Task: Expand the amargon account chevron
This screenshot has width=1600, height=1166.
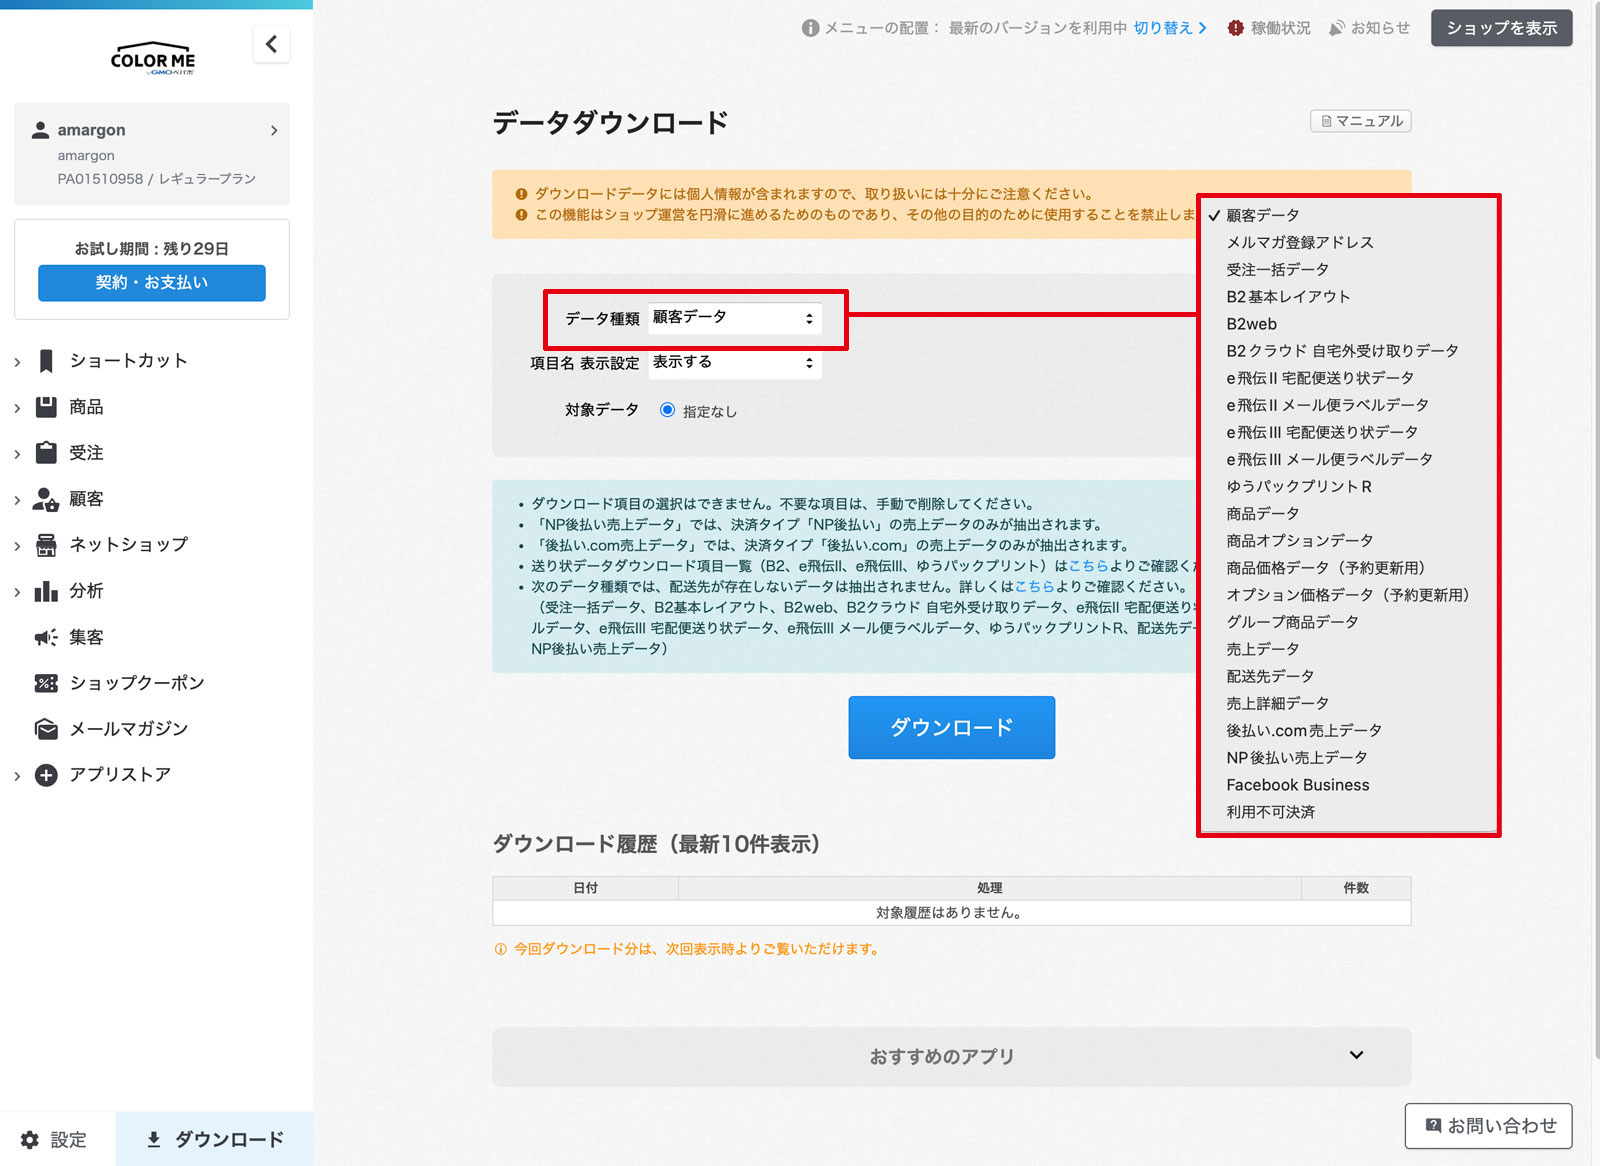Action: tap(274, 131)
